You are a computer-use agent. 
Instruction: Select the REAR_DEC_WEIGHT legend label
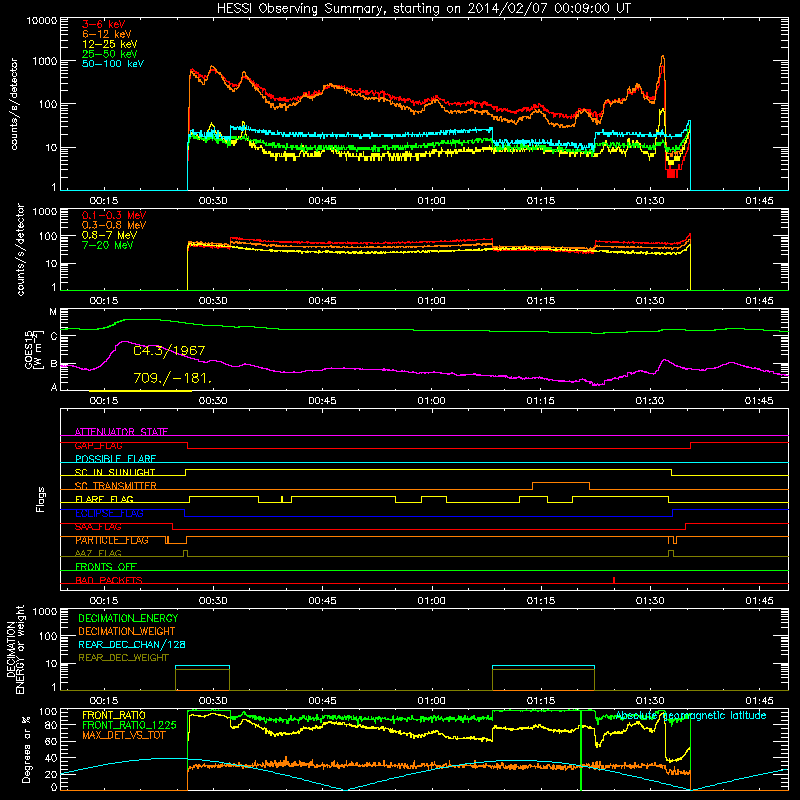click(123, 658)
